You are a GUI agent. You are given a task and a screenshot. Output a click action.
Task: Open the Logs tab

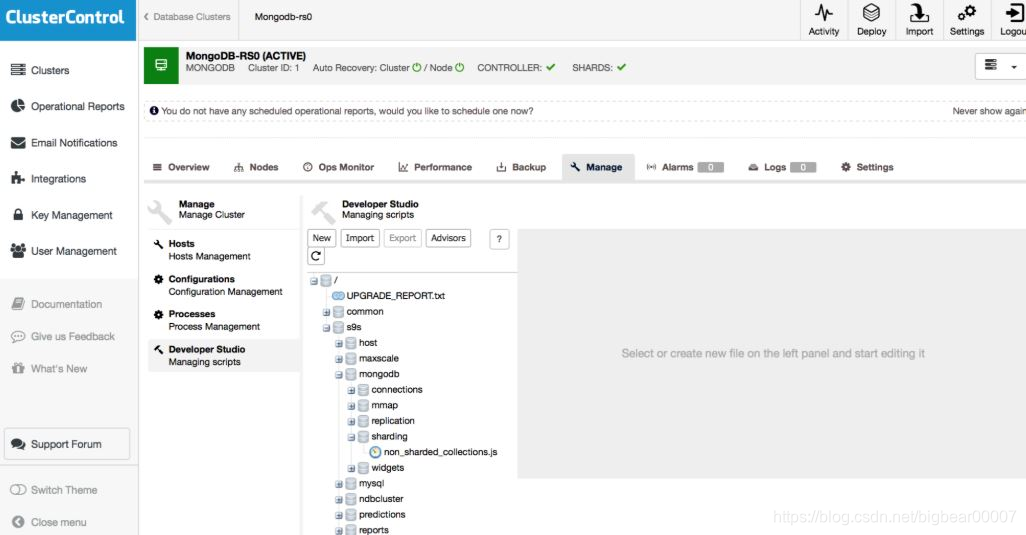coord(782,167)
